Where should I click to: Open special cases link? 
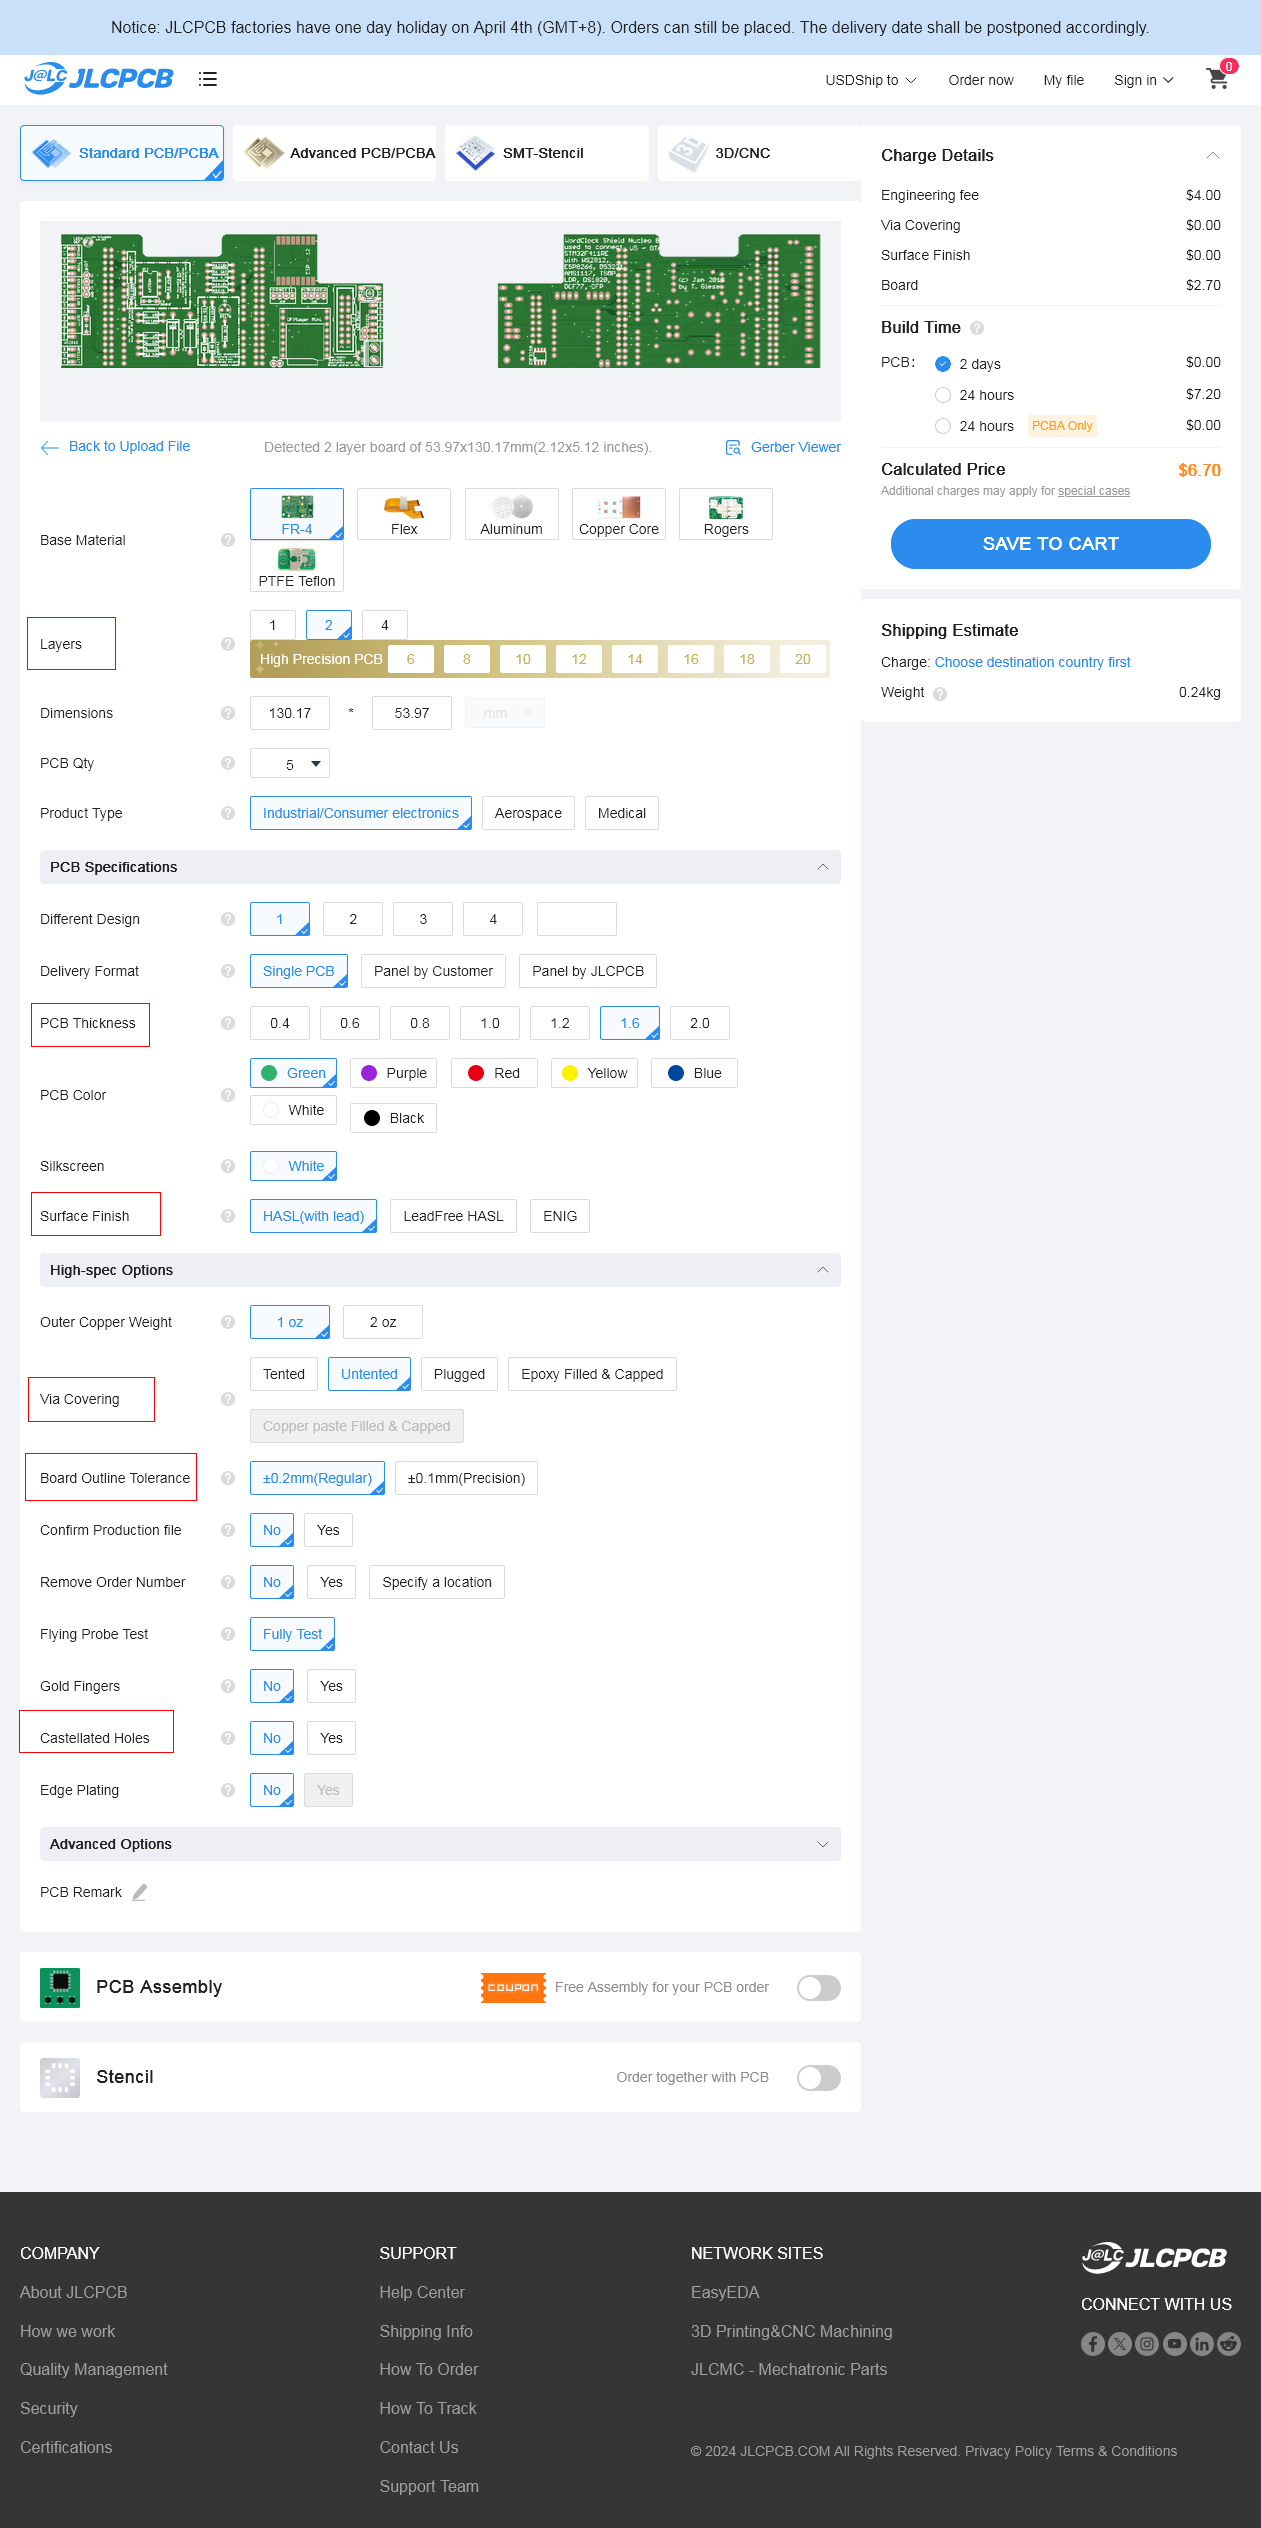1094,491
